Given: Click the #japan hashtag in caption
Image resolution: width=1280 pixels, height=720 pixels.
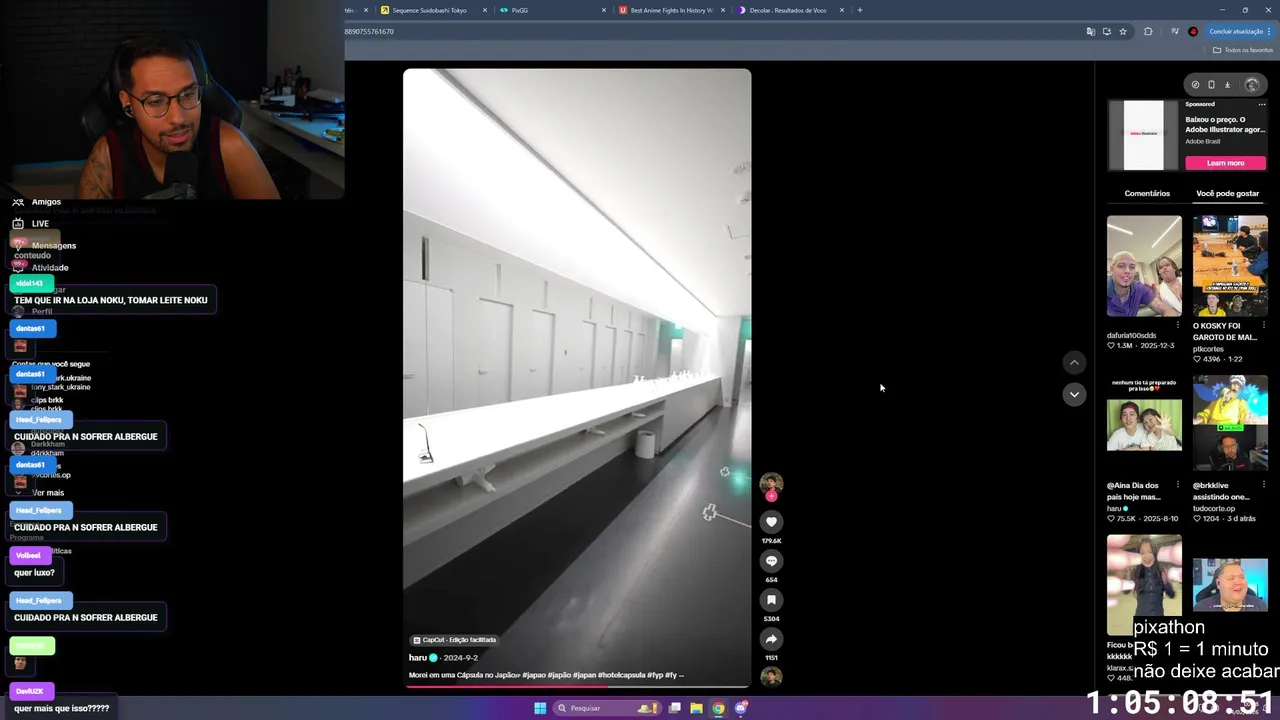Looking at the screenshot, I should 583,675.
